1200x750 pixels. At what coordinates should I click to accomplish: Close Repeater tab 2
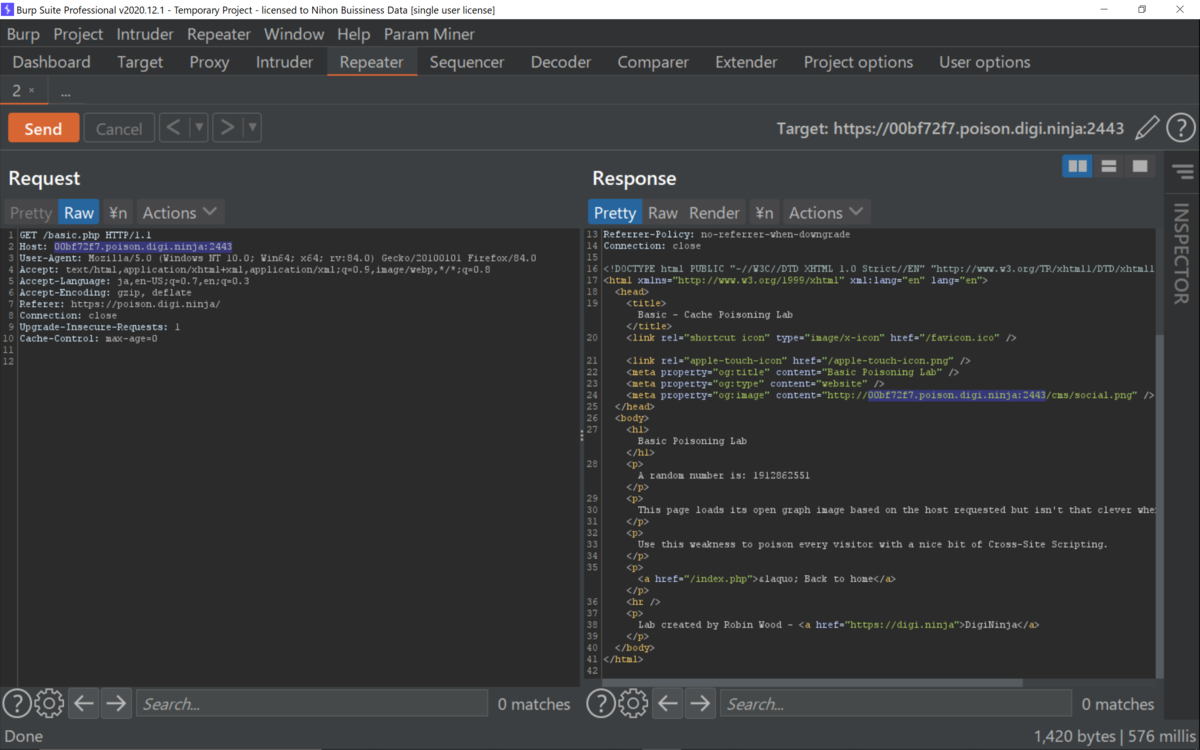point(31,91)
